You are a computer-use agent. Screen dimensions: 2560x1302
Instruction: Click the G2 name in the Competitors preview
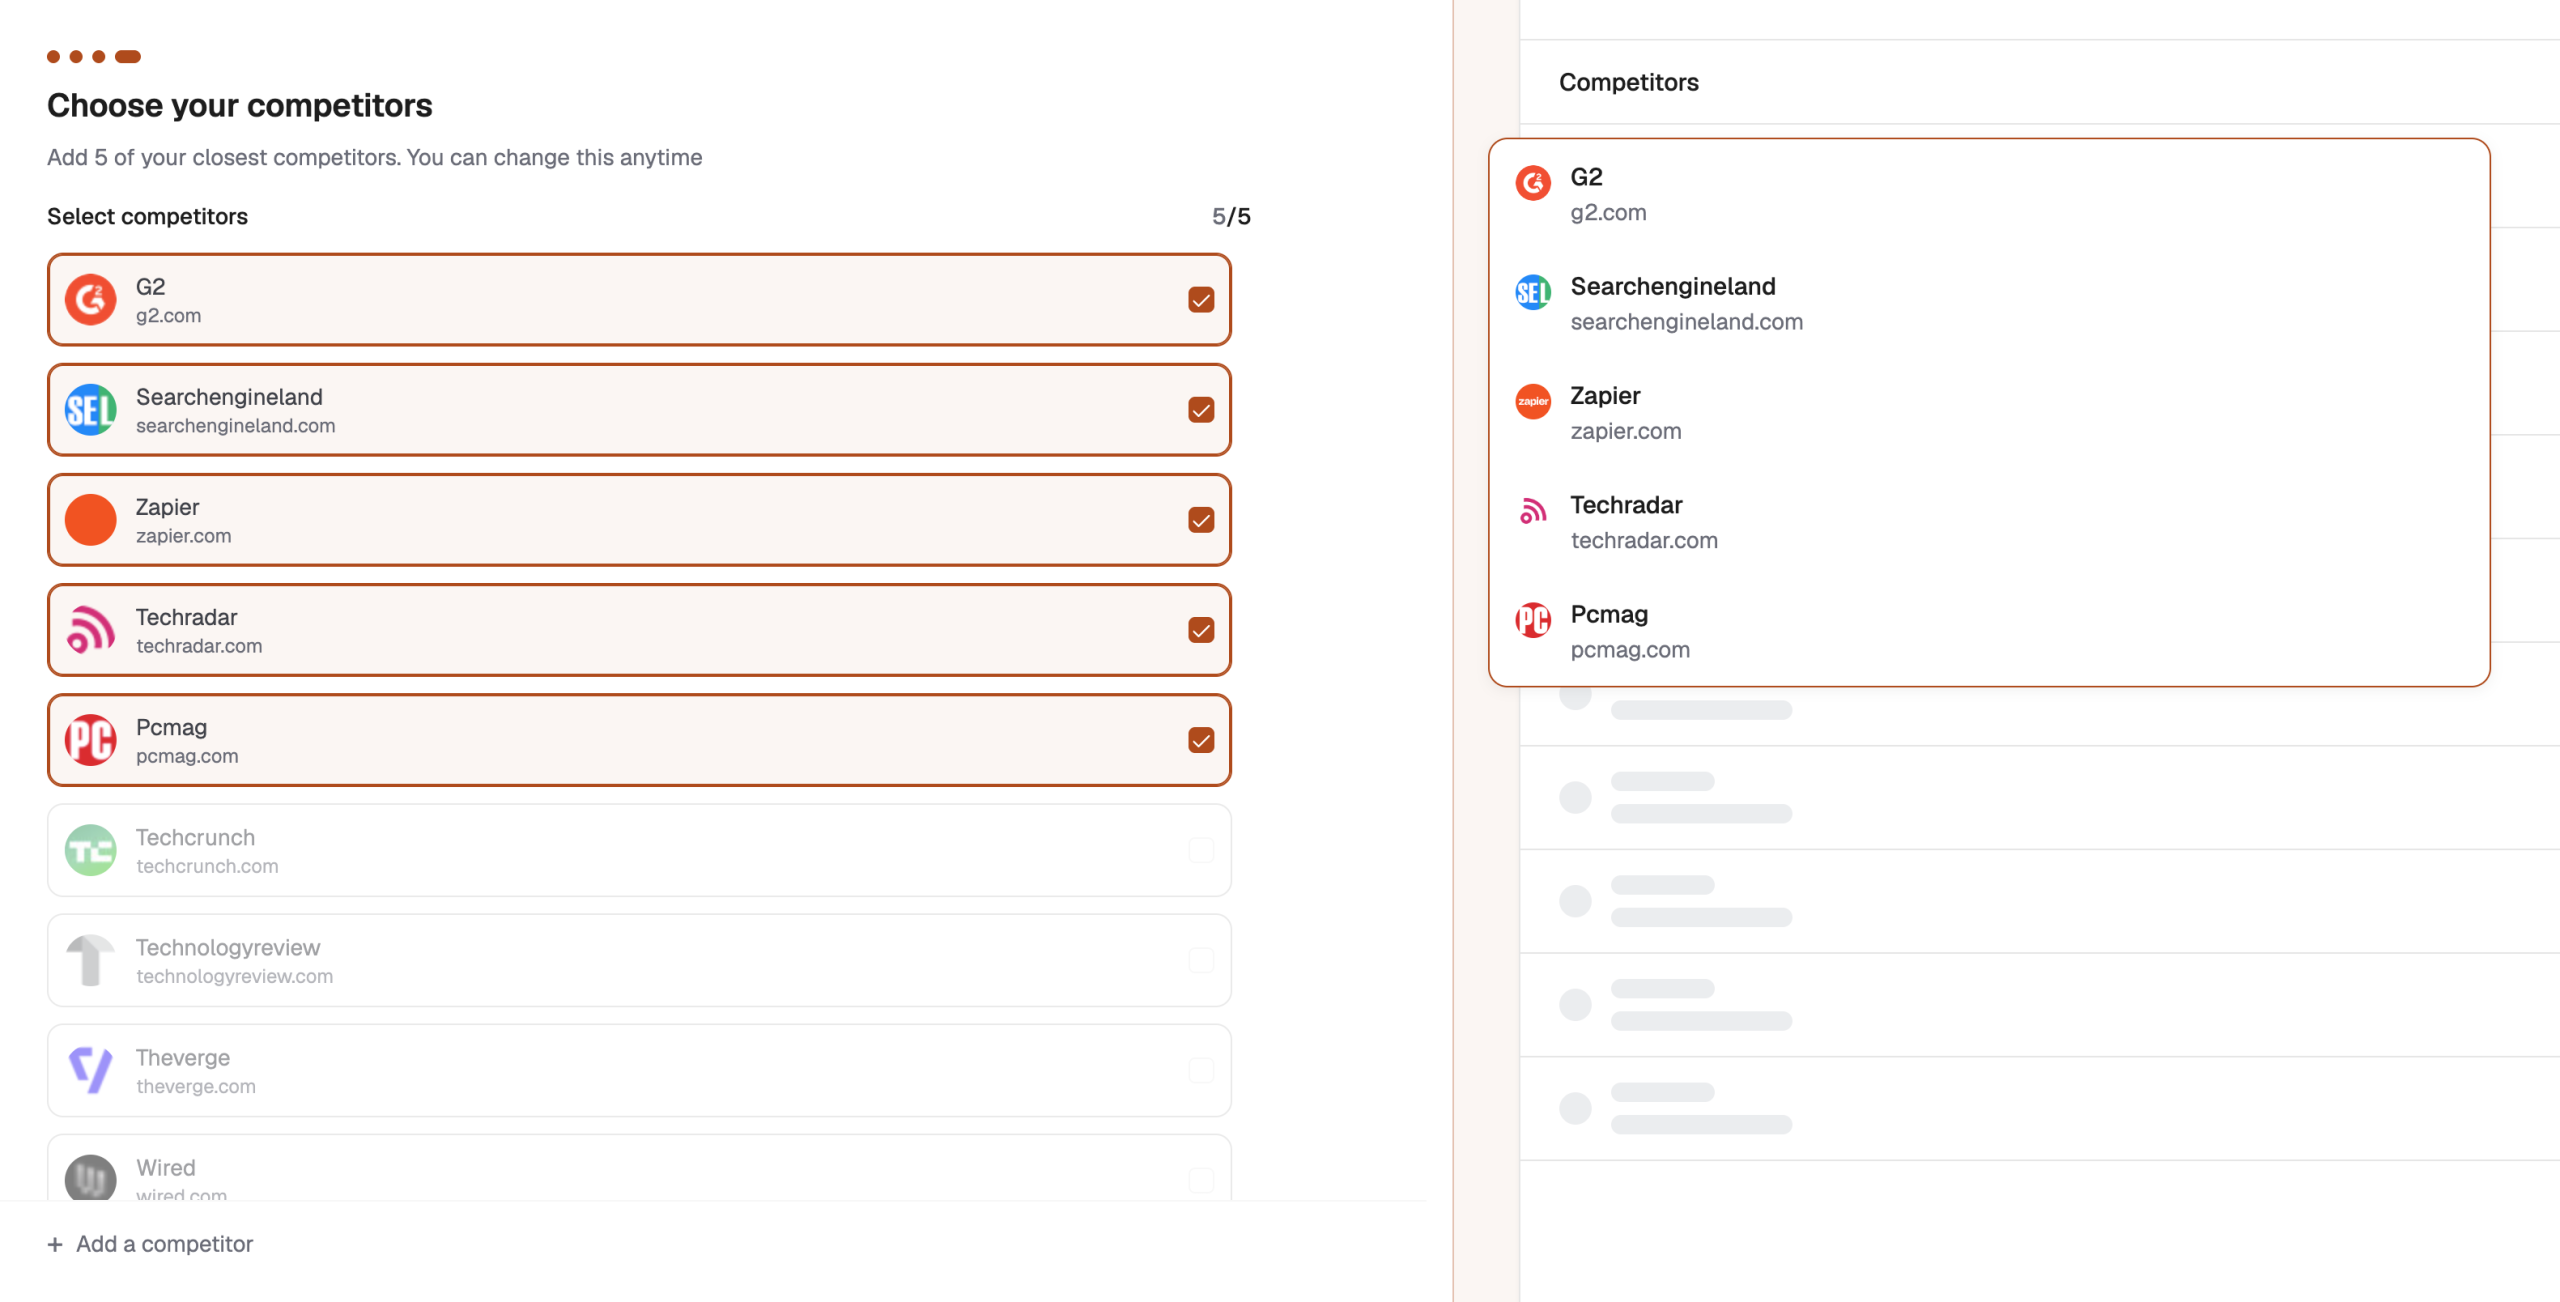click(1586, 177)
